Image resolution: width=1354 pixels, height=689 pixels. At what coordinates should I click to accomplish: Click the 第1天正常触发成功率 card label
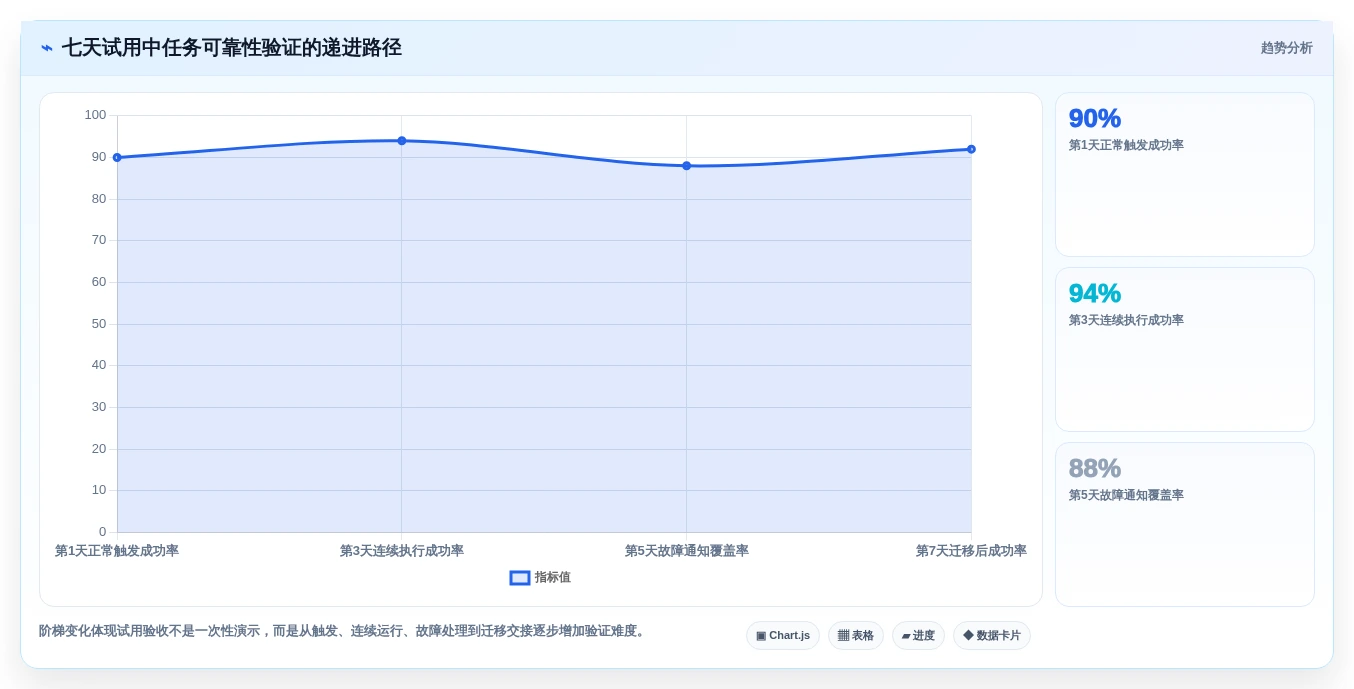(x=1126, y=146)
